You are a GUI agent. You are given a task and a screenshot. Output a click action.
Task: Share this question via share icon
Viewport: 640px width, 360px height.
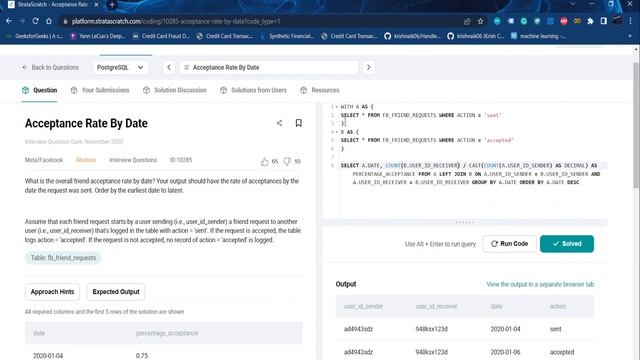coord(279,123)
